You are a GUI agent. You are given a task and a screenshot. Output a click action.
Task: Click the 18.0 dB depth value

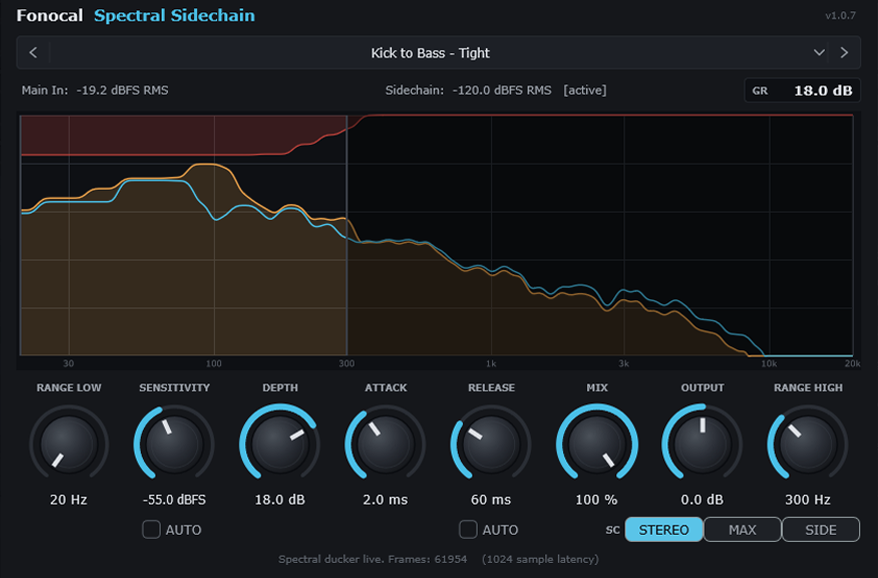click(280, 500)
